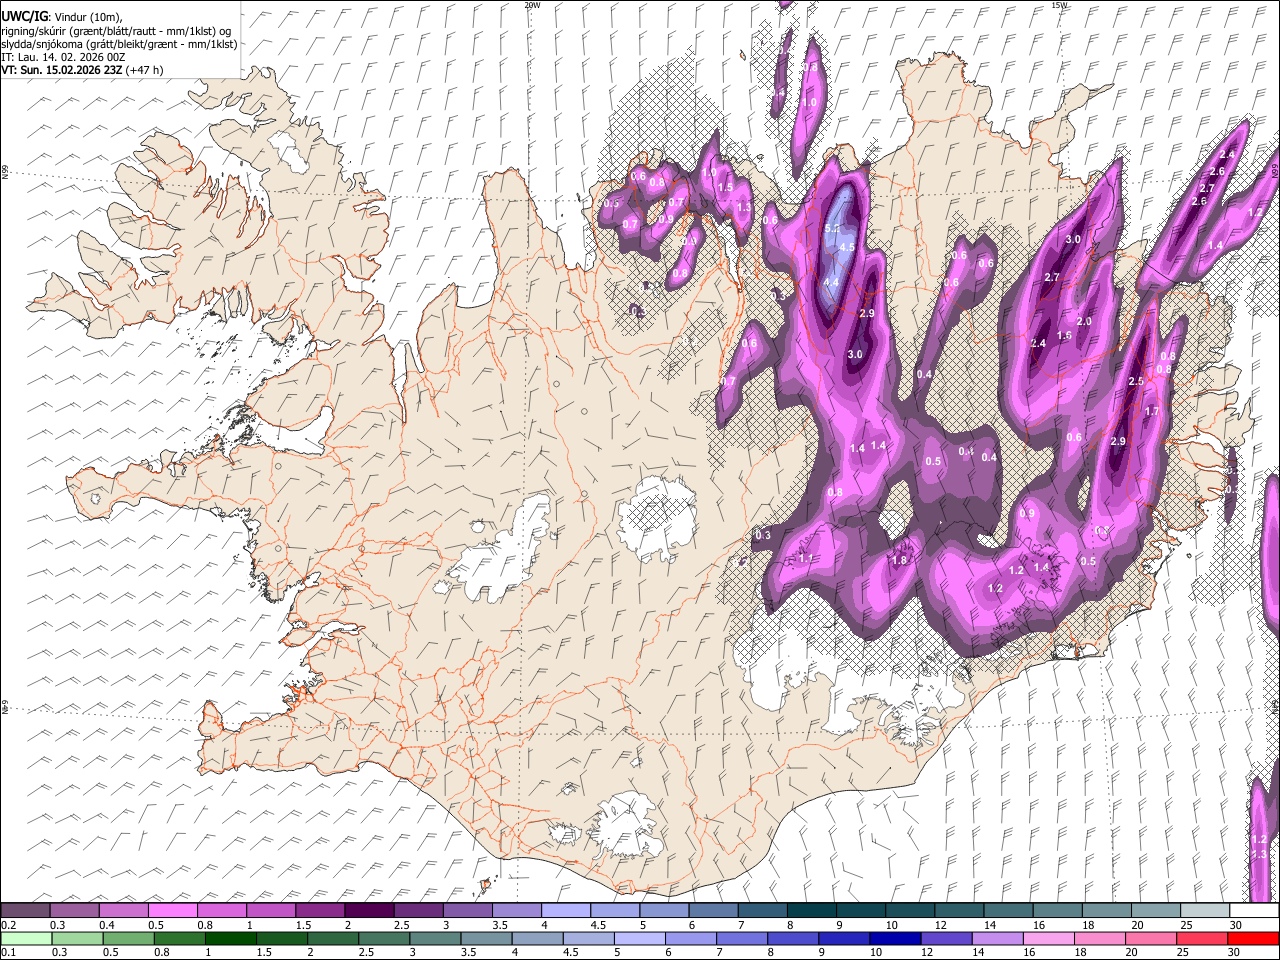Click the 'UWC/IG: Vindur (10m)' title text
The image size is (1280, 960).
[x=62, y=17]
